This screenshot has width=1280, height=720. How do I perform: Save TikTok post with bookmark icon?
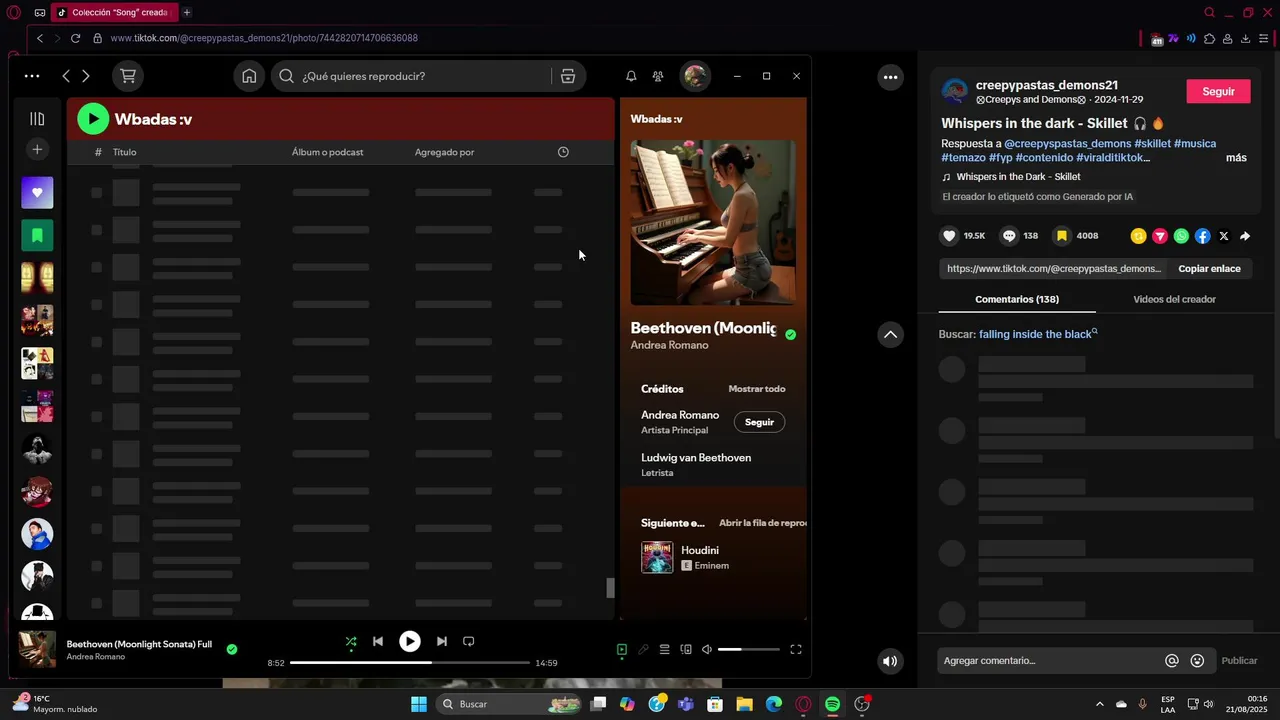(1062, 236)
